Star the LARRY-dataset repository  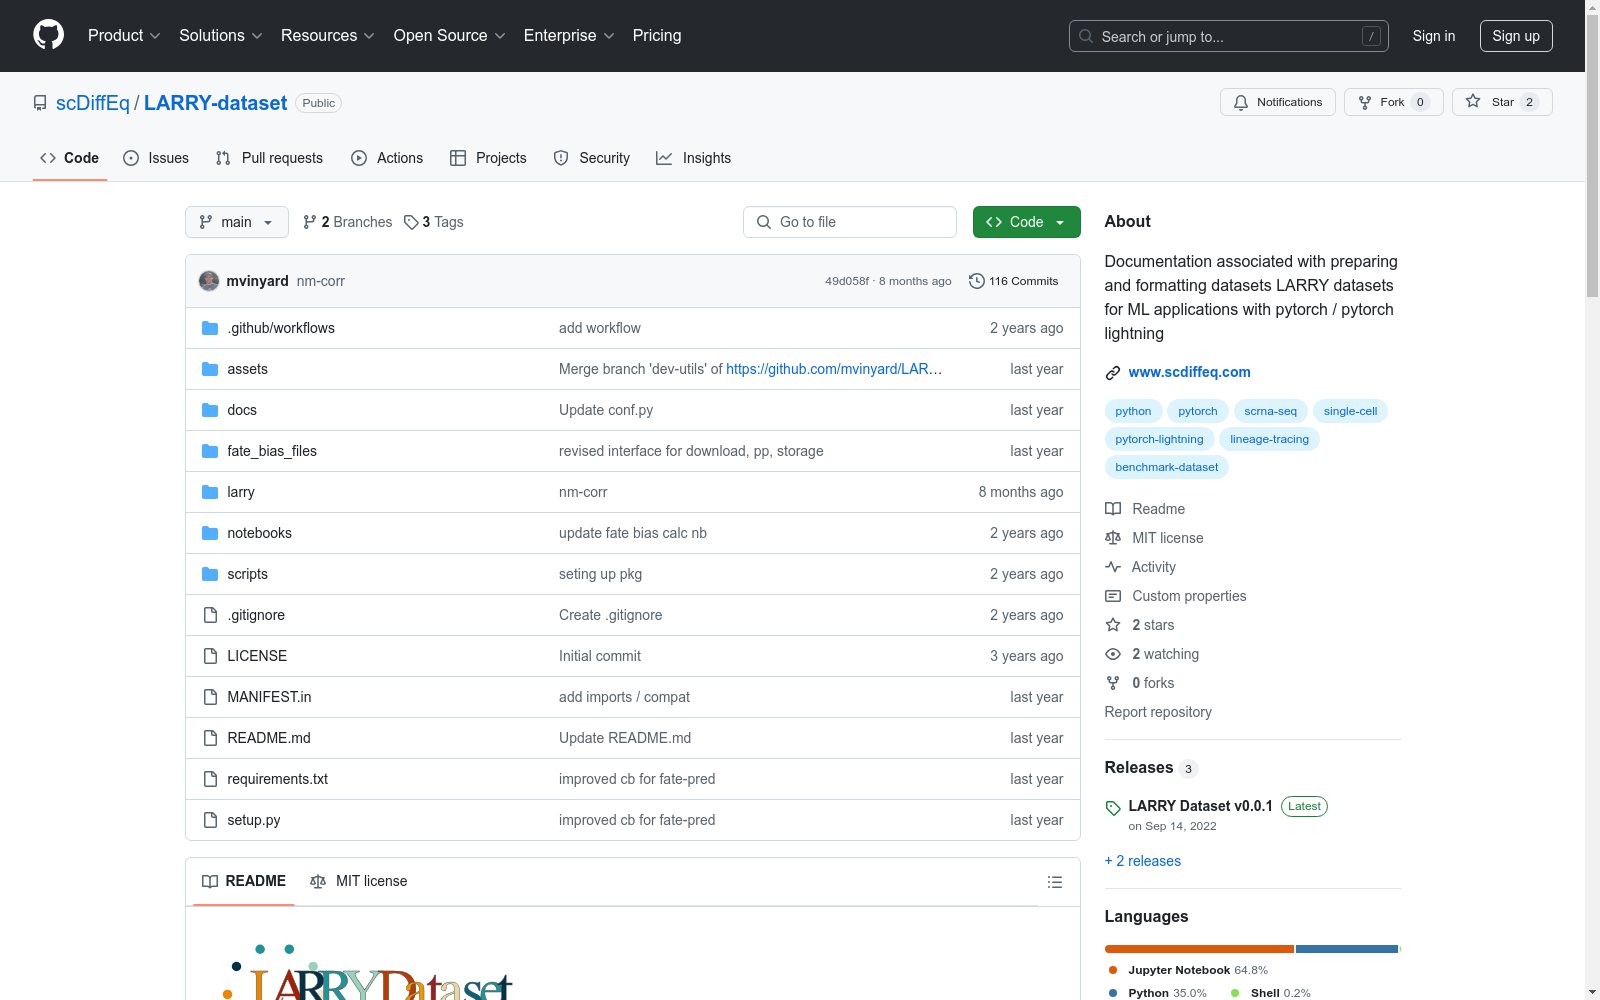coord(1502,102)
